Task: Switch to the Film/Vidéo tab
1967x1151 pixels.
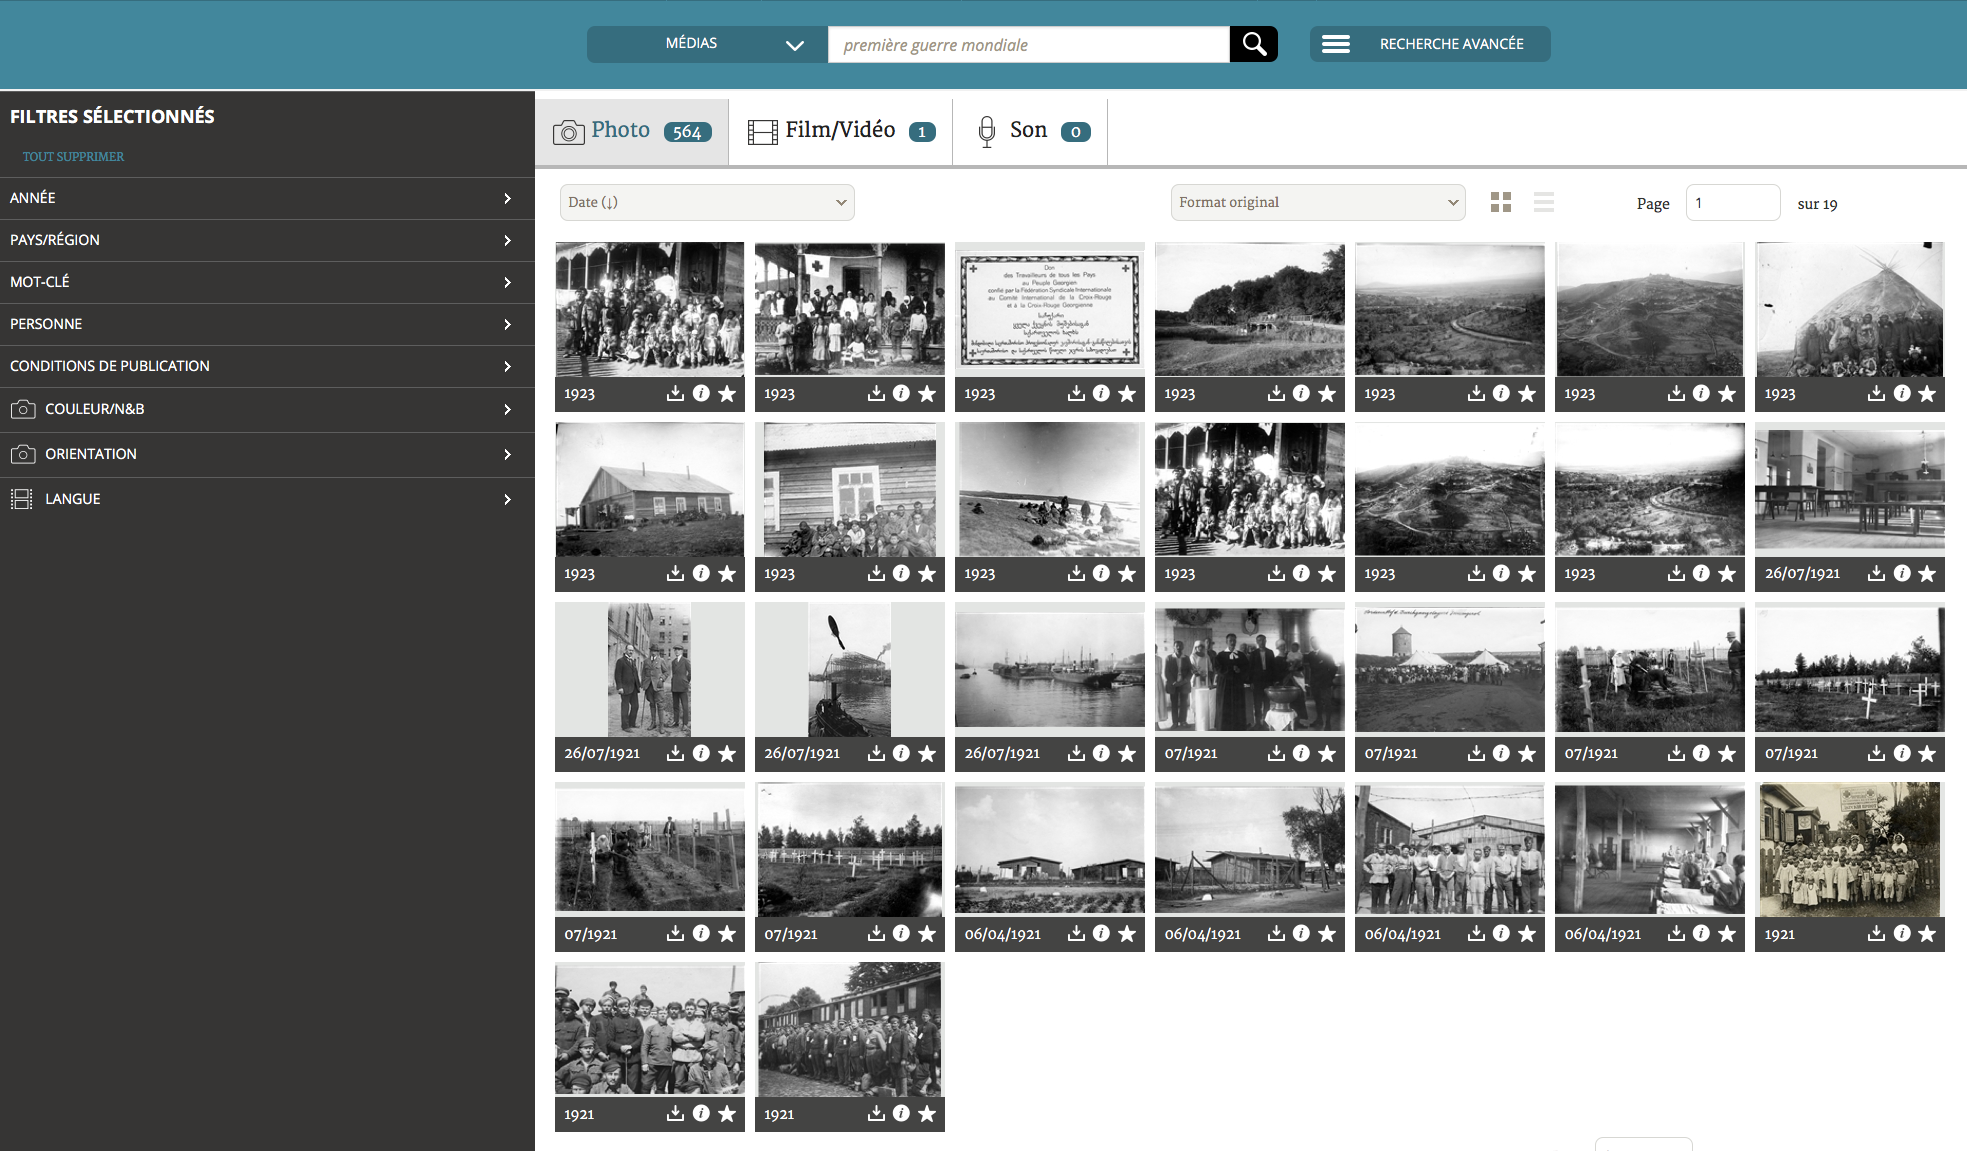Action: tap(840, 131)
